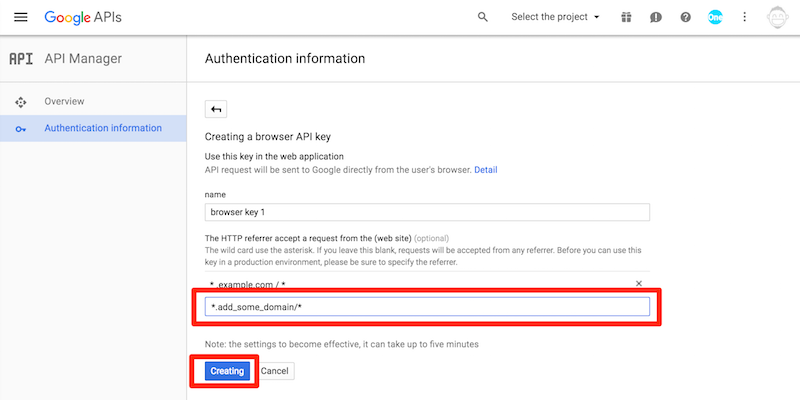Focus the name field with browser key 1
The width and height of the screenshot is (800, 400).
[427, 212]
